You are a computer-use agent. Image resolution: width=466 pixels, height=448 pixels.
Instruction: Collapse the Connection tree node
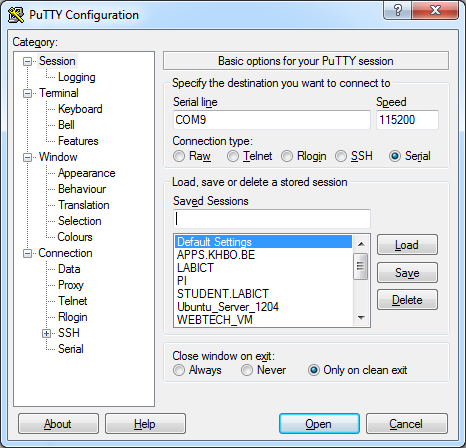coord(27,253)
